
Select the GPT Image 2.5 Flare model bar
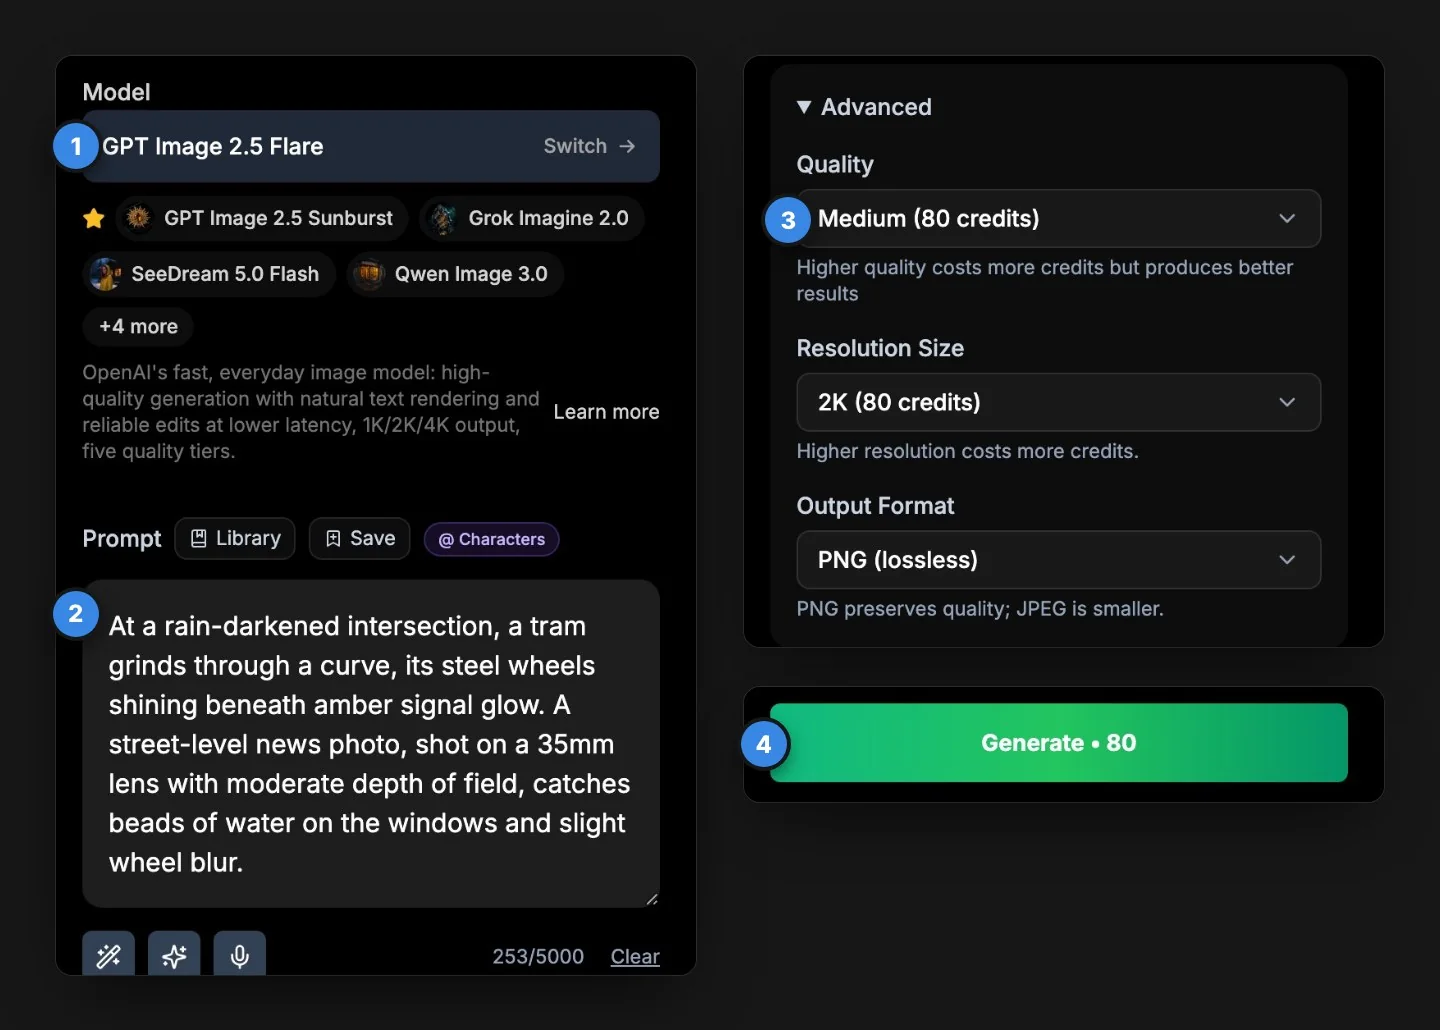371,146
